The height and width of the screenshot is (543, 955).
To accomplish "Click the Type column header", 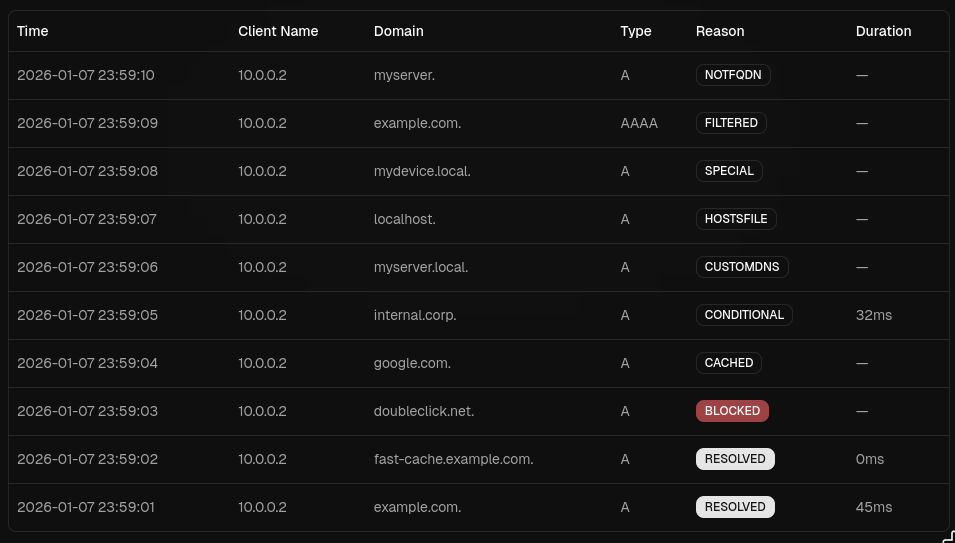I will click(635, 31).
